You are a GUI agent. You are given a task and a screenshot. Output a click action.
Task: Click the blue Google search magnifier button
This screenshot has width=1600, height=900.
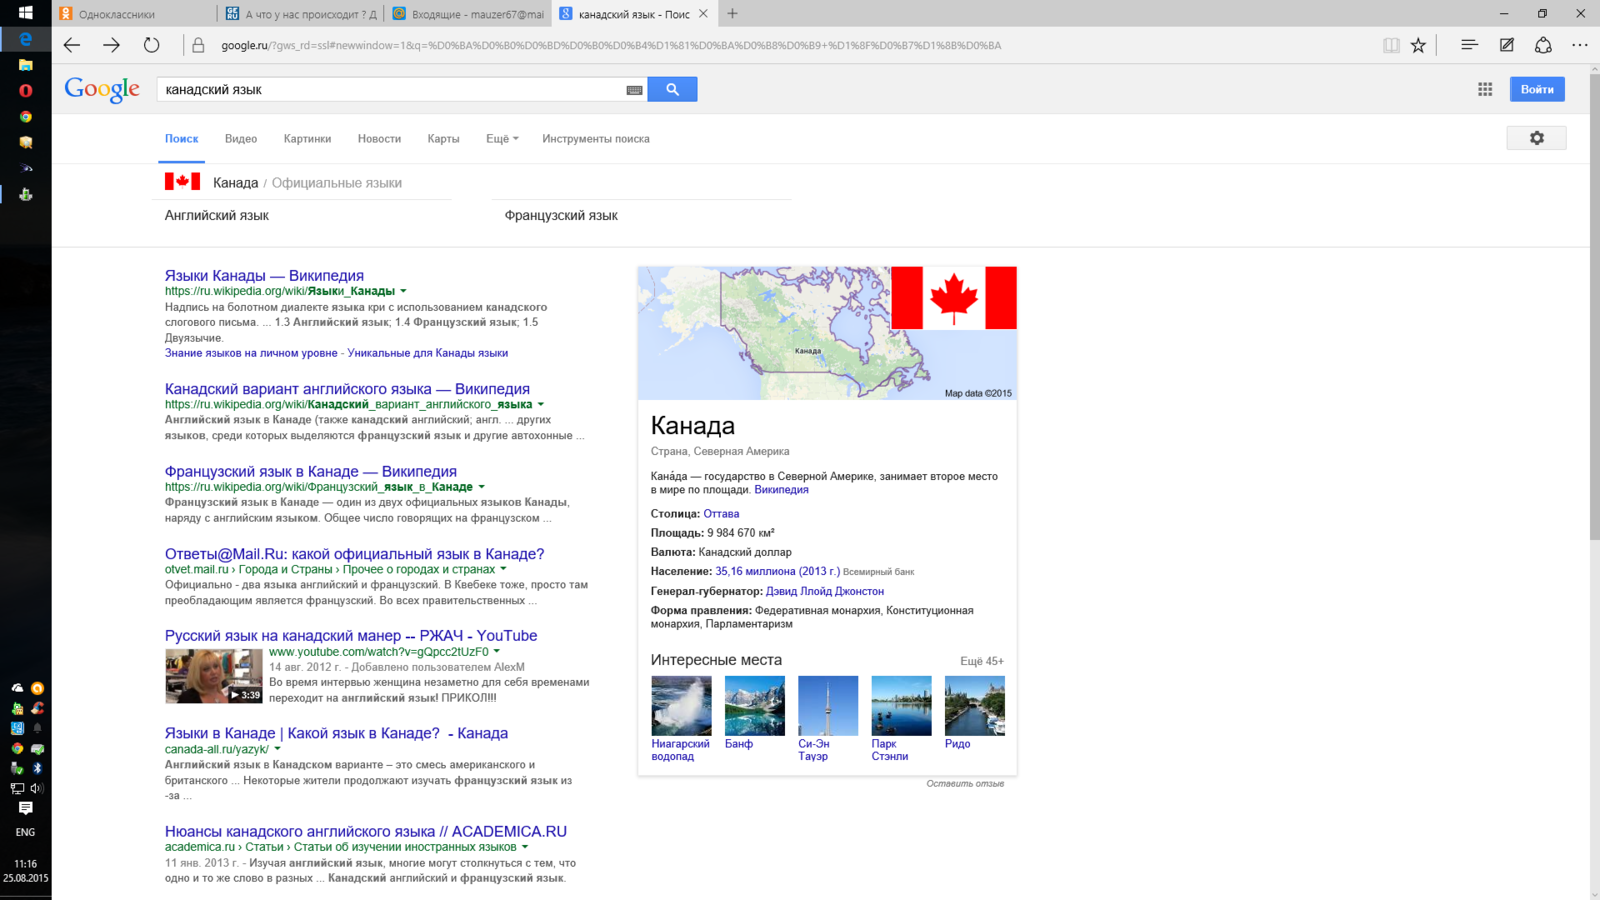pyautogui.click(x=672, y=89)
